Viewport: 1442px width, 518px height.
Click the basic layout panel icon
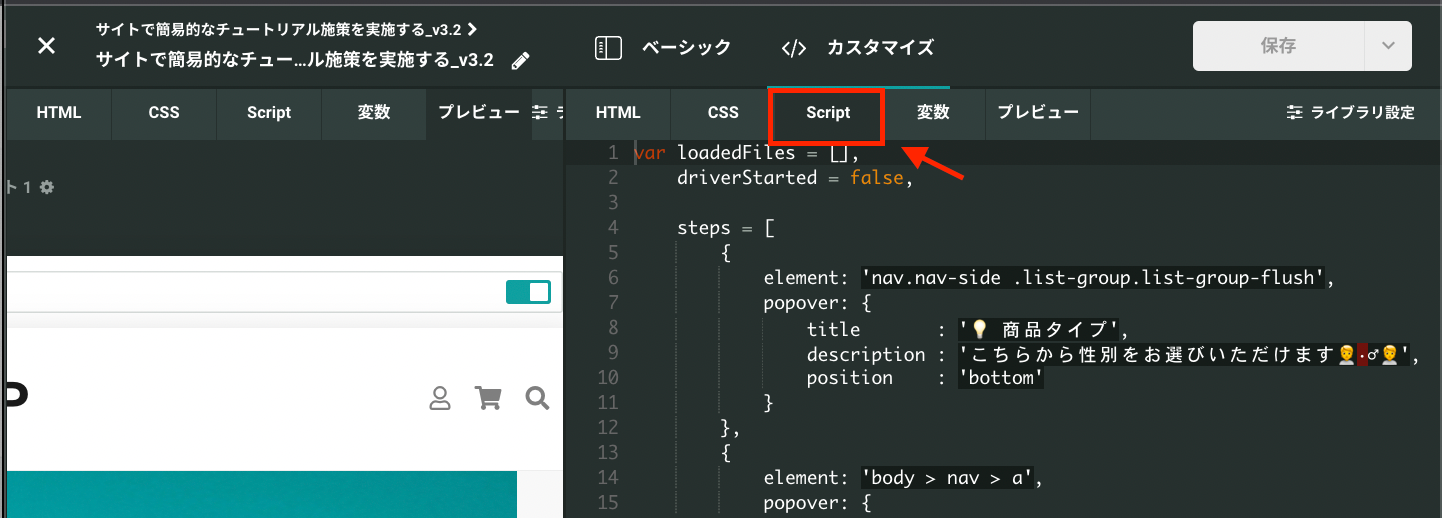coord(608,47)
